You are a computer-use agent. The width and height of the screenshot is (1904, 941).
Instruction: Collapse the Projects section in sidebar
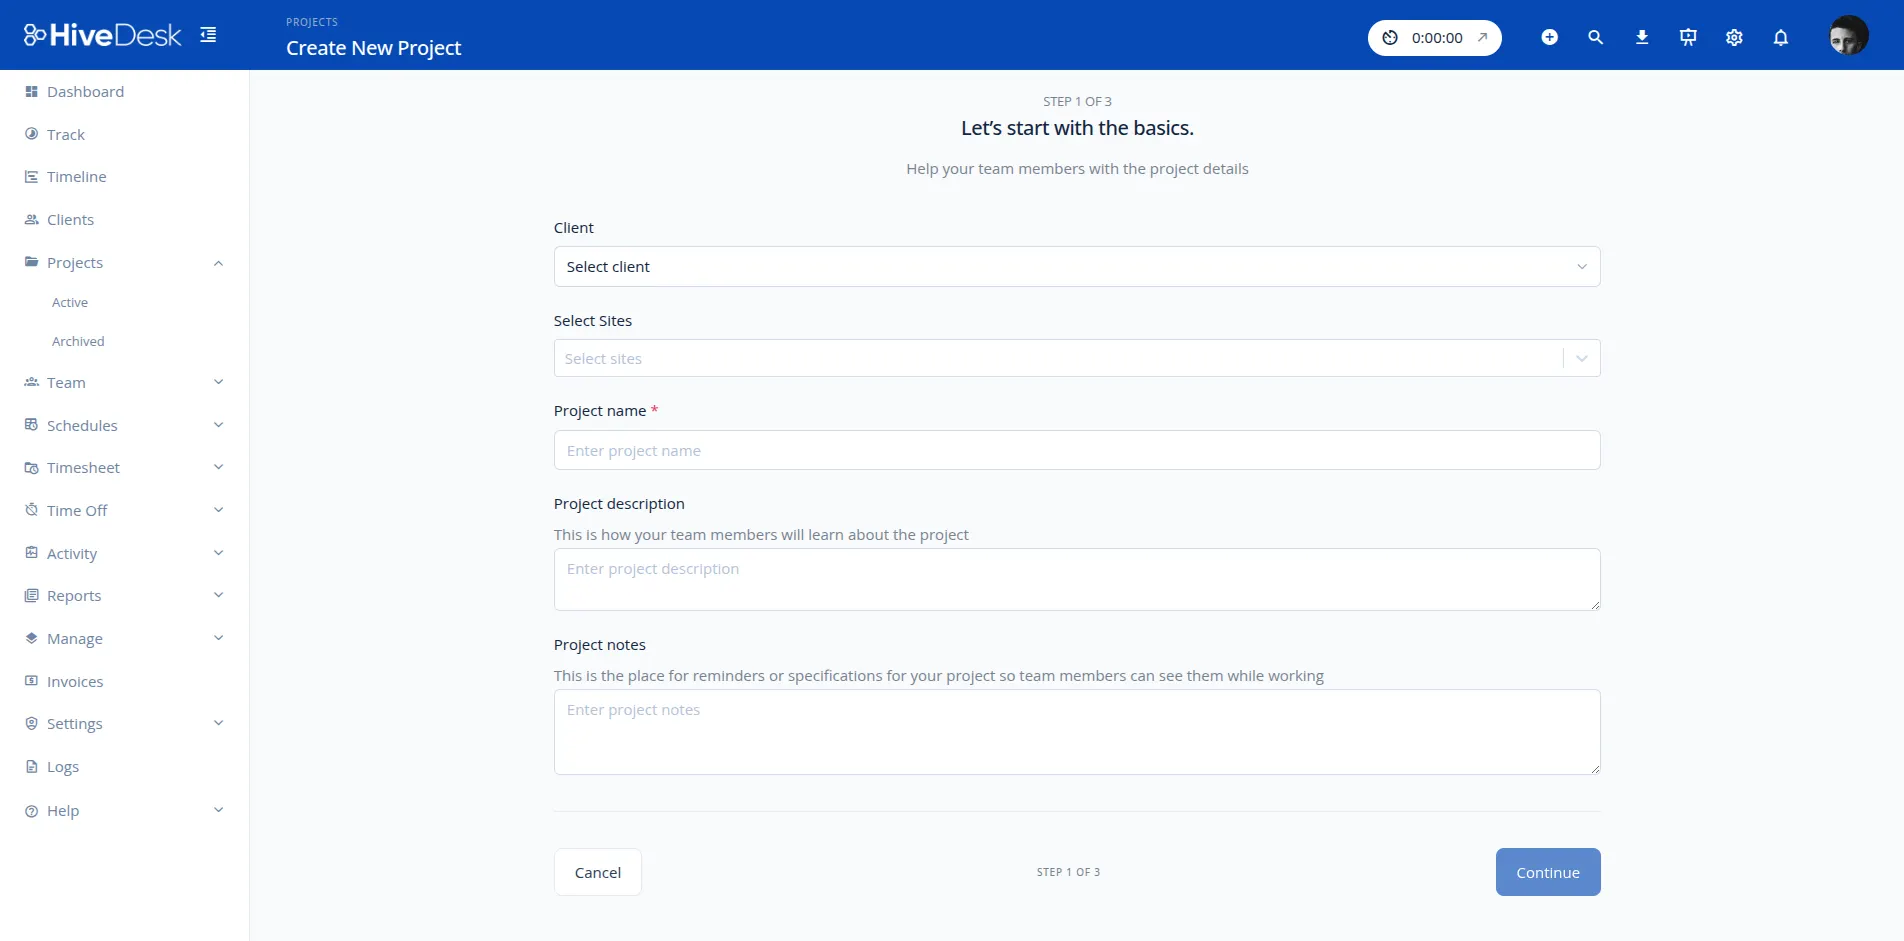(218, 263)
